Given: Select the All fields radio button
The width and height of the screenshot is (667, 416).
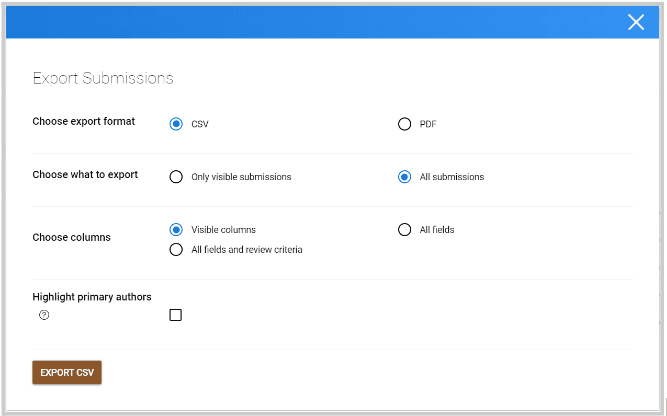Looking at the screenshot, I should 405,230.
